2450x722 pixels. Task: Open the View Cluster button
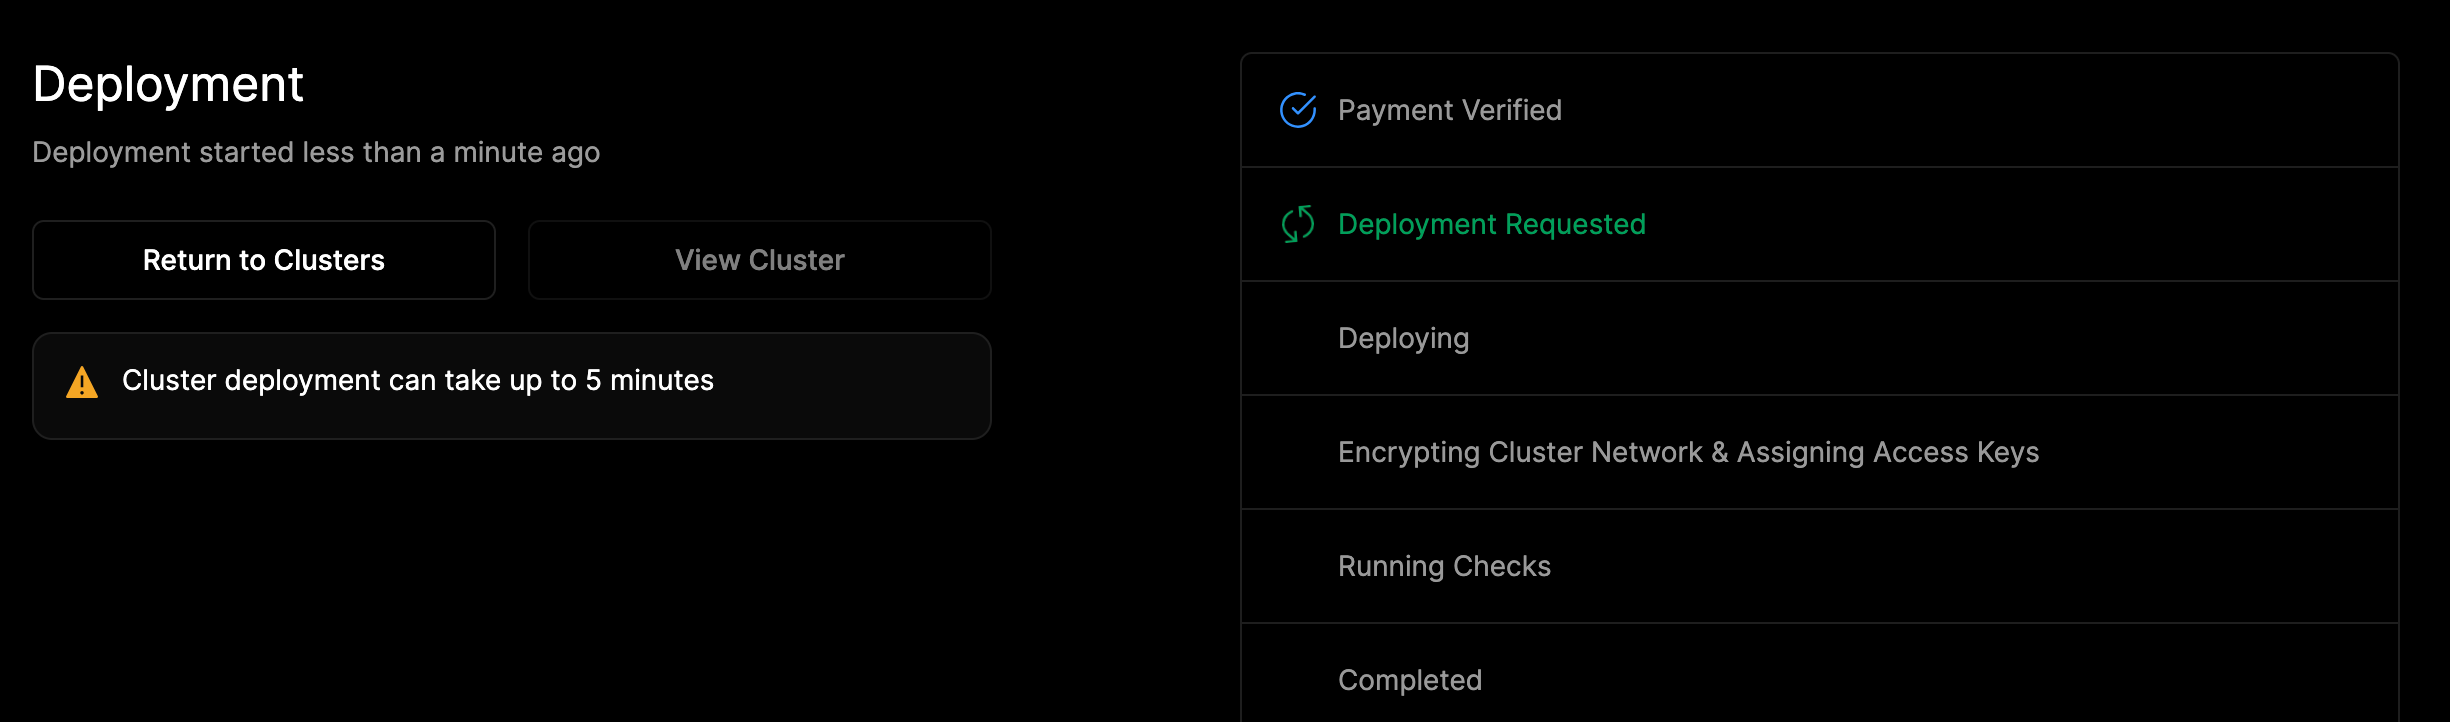[x=760, y=260]
